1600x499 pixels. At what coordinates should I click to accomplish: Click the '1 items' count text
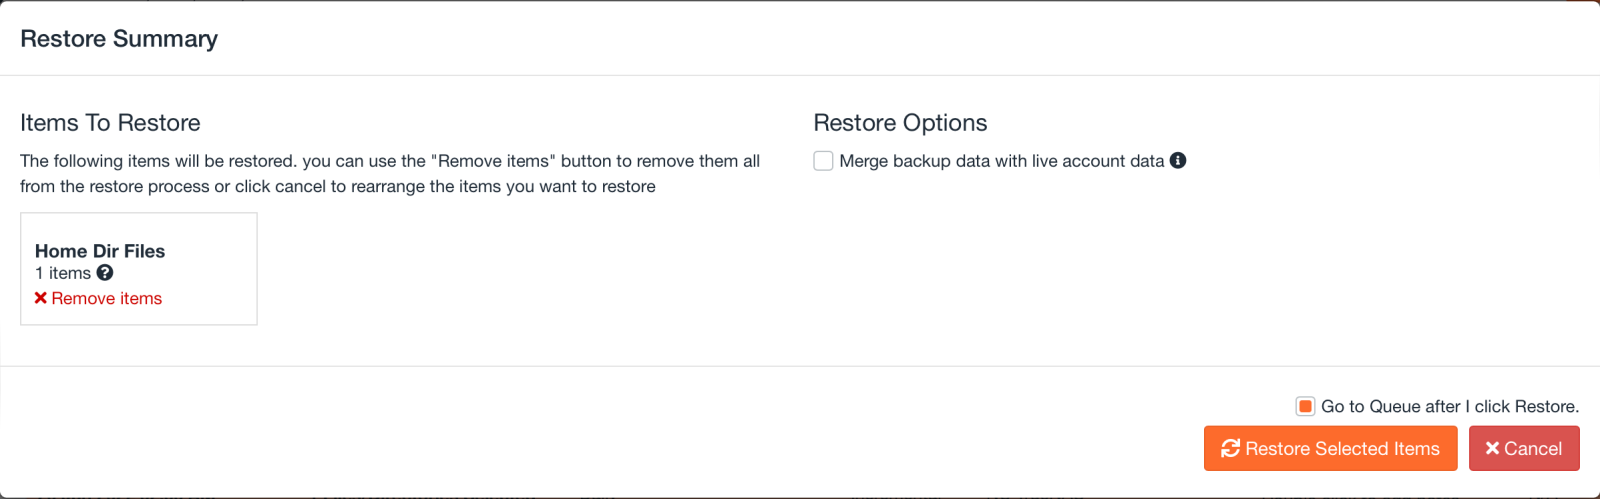(x=63, y=273)
